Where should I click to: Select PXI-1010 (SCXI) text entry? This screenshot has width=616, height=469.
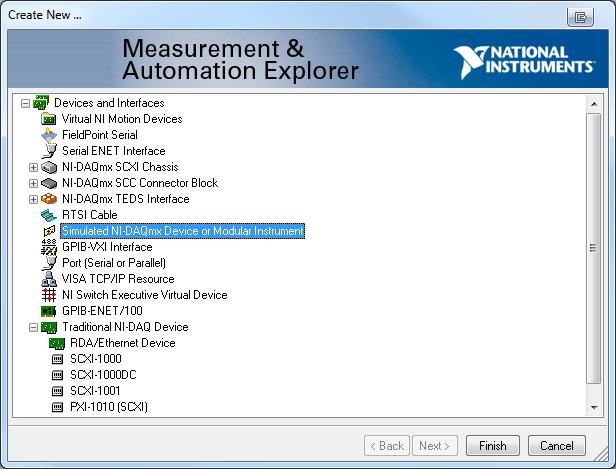tap(109, 407)
